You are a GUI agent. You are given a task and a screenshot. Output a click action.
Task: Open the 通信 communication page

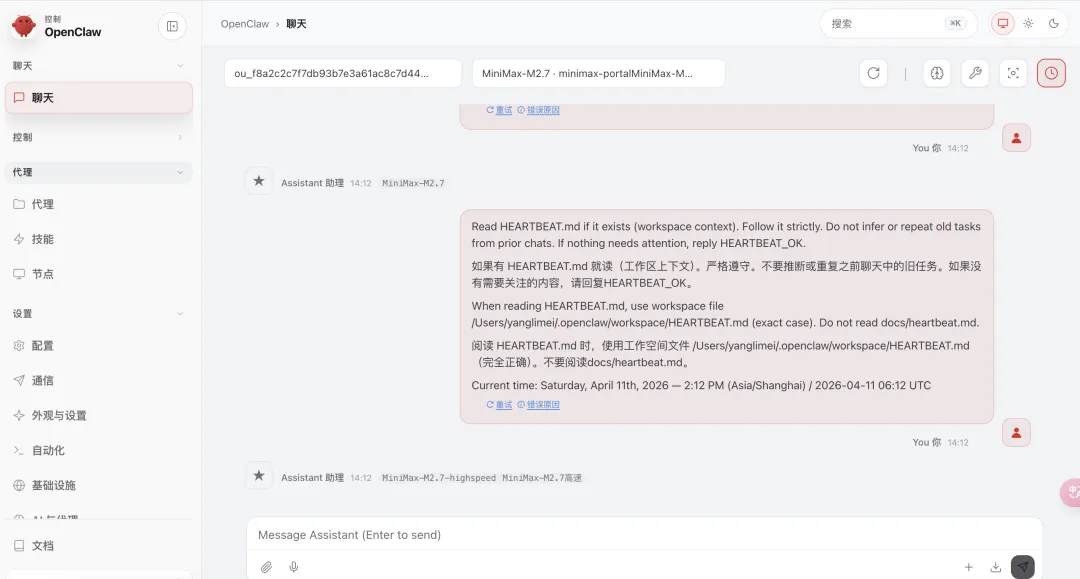tap(98, 381)
